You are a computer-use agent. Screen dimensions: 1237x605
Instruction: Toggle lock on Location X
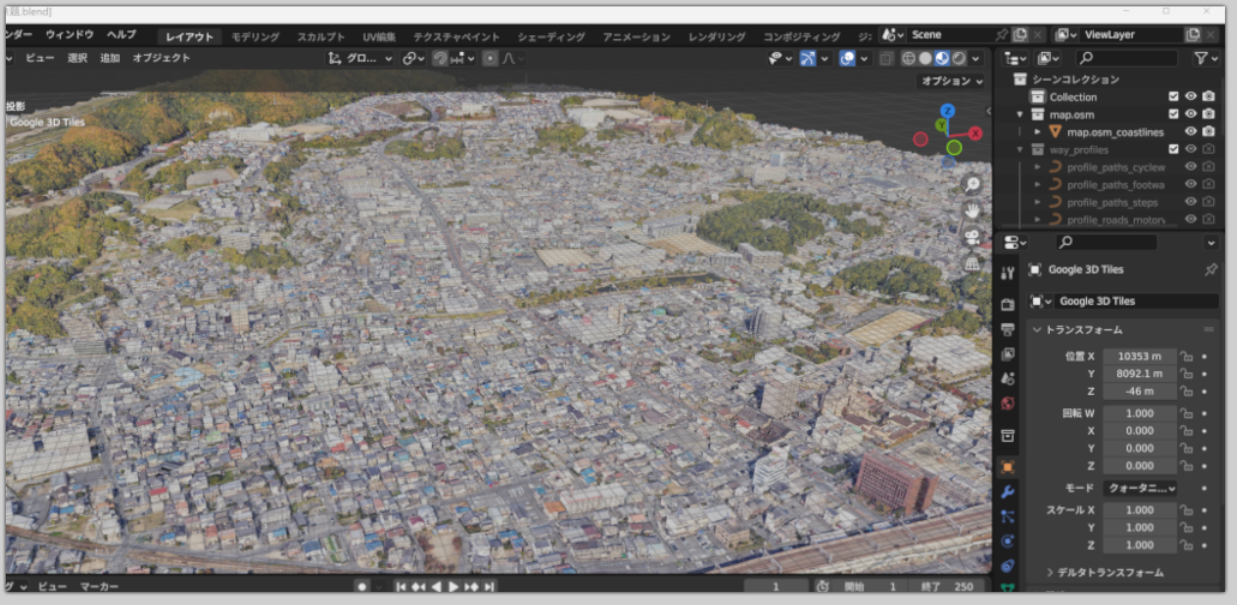click(x=1187, y=356)
